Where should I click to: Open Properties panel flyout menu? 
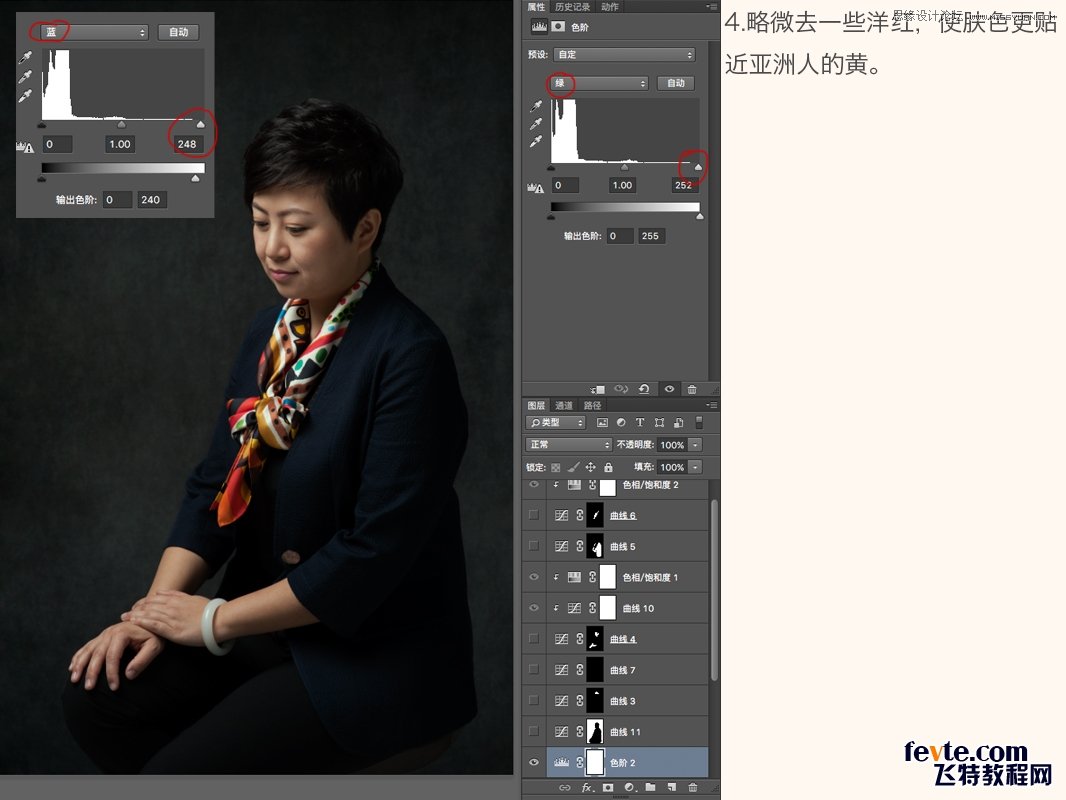[x=712, y=7]
